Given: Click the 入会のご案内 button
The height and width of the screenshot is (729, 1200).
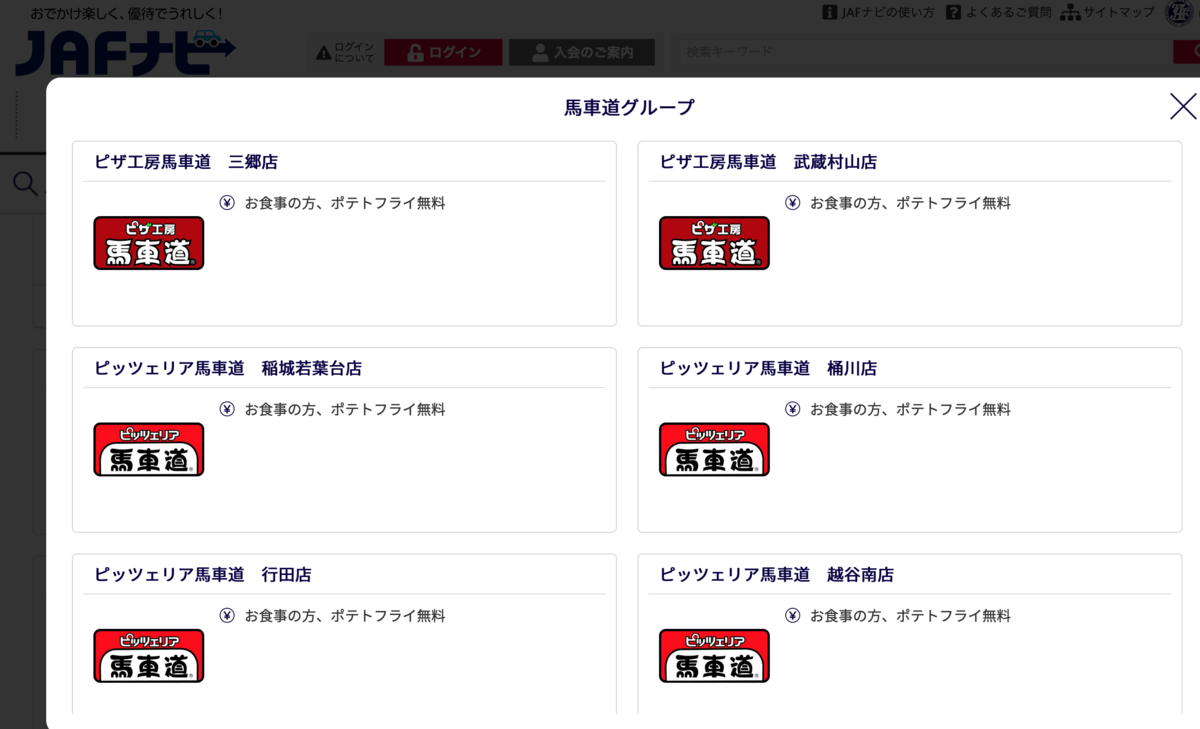Looking at the screenshot, I should pos(582,53).
